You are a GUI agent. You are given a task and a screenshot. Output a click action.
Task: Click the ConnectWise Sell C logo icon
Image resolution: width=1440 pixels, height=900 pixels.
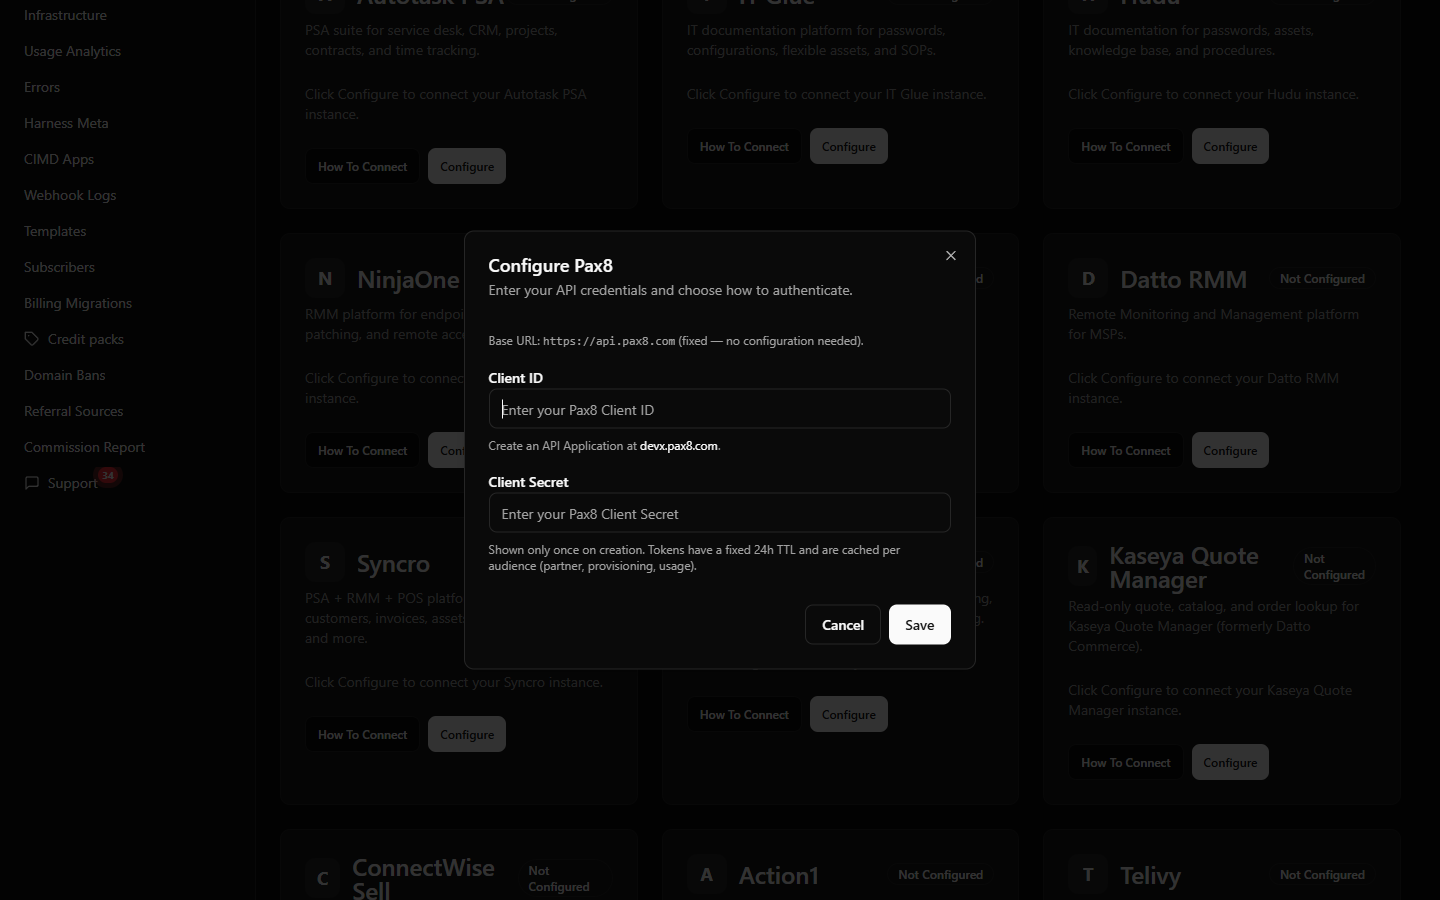[323, 879]
